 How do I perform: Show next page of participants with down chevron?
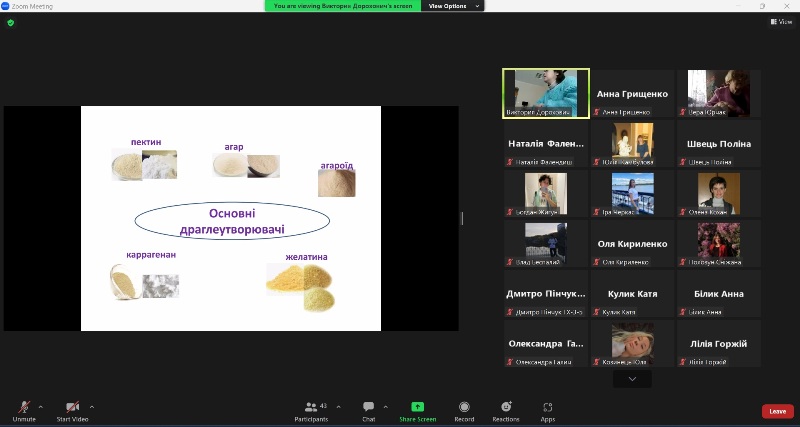632,379
